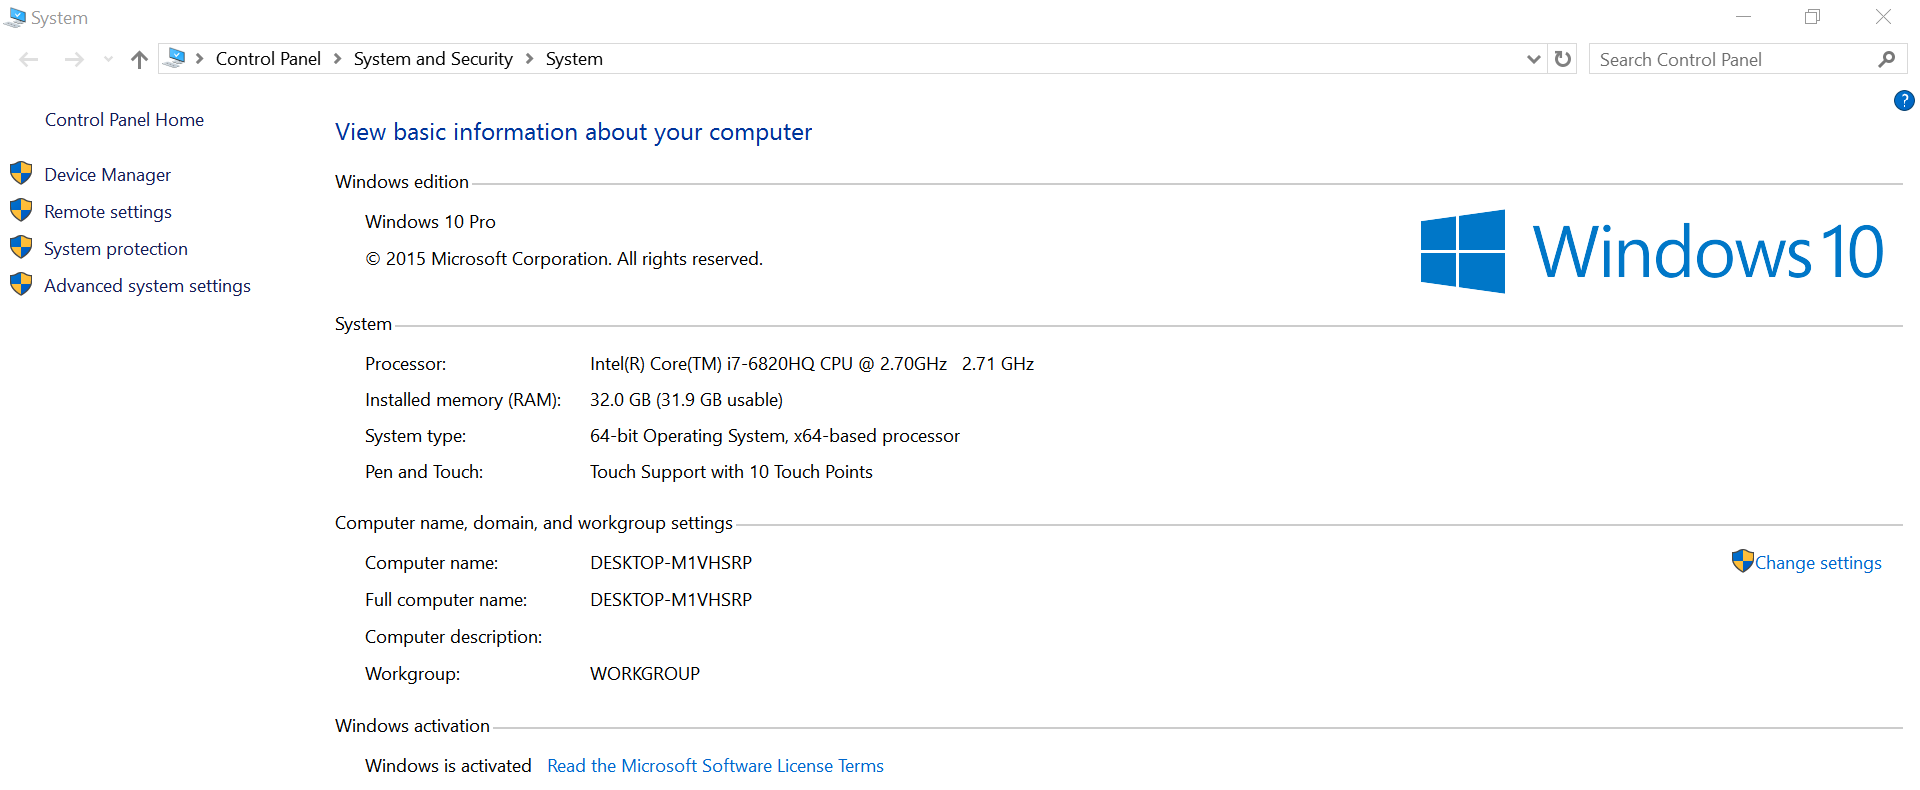Open System and Security breadcrumb
The width and height of the screenshot is (1920, 790).
click(433, 59)
